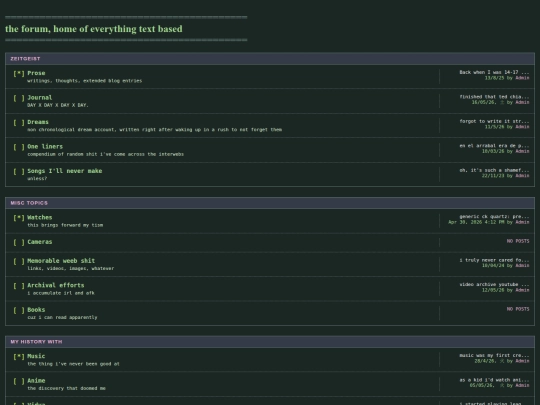Click 'cuz i can read apparently' description
The image size is (540, 405).
(x=62, y=318)
